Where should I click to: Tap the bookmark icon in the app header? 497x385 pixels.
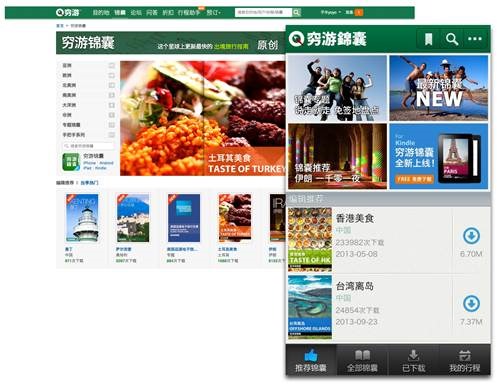[428, 39]
